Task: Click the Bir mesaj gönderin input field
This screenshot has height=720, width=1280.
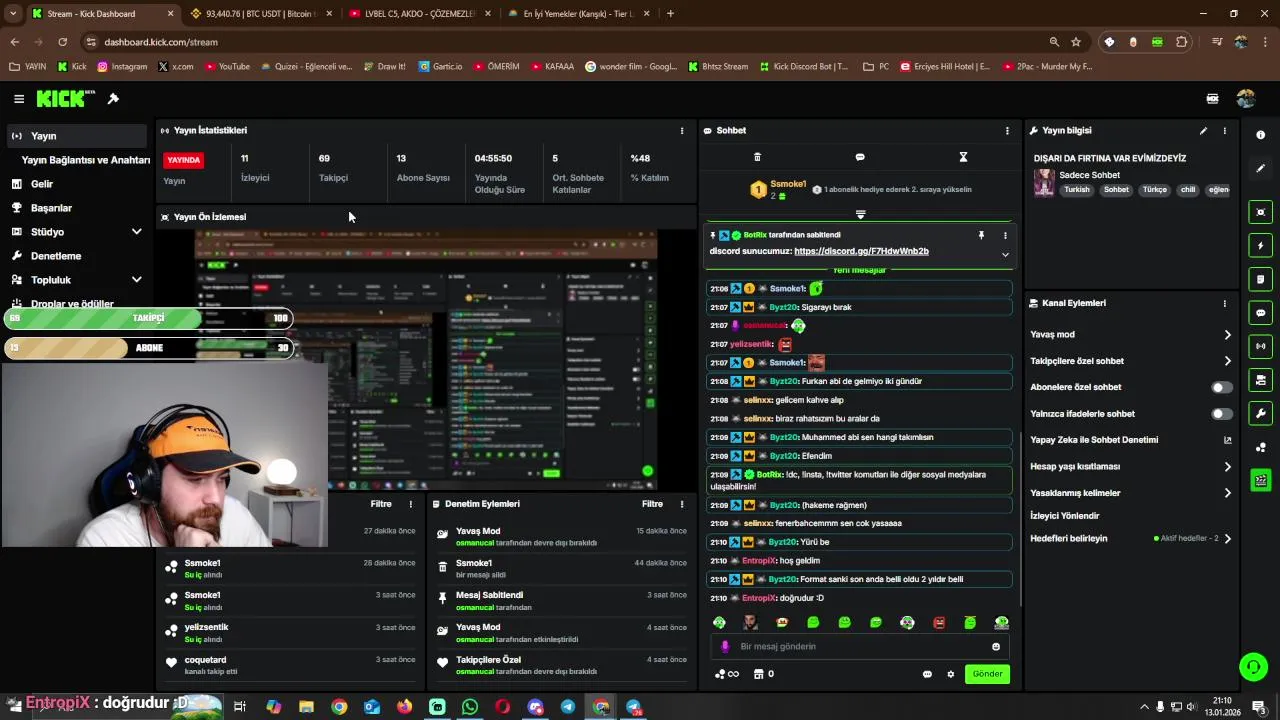Action: coord(860,647)
